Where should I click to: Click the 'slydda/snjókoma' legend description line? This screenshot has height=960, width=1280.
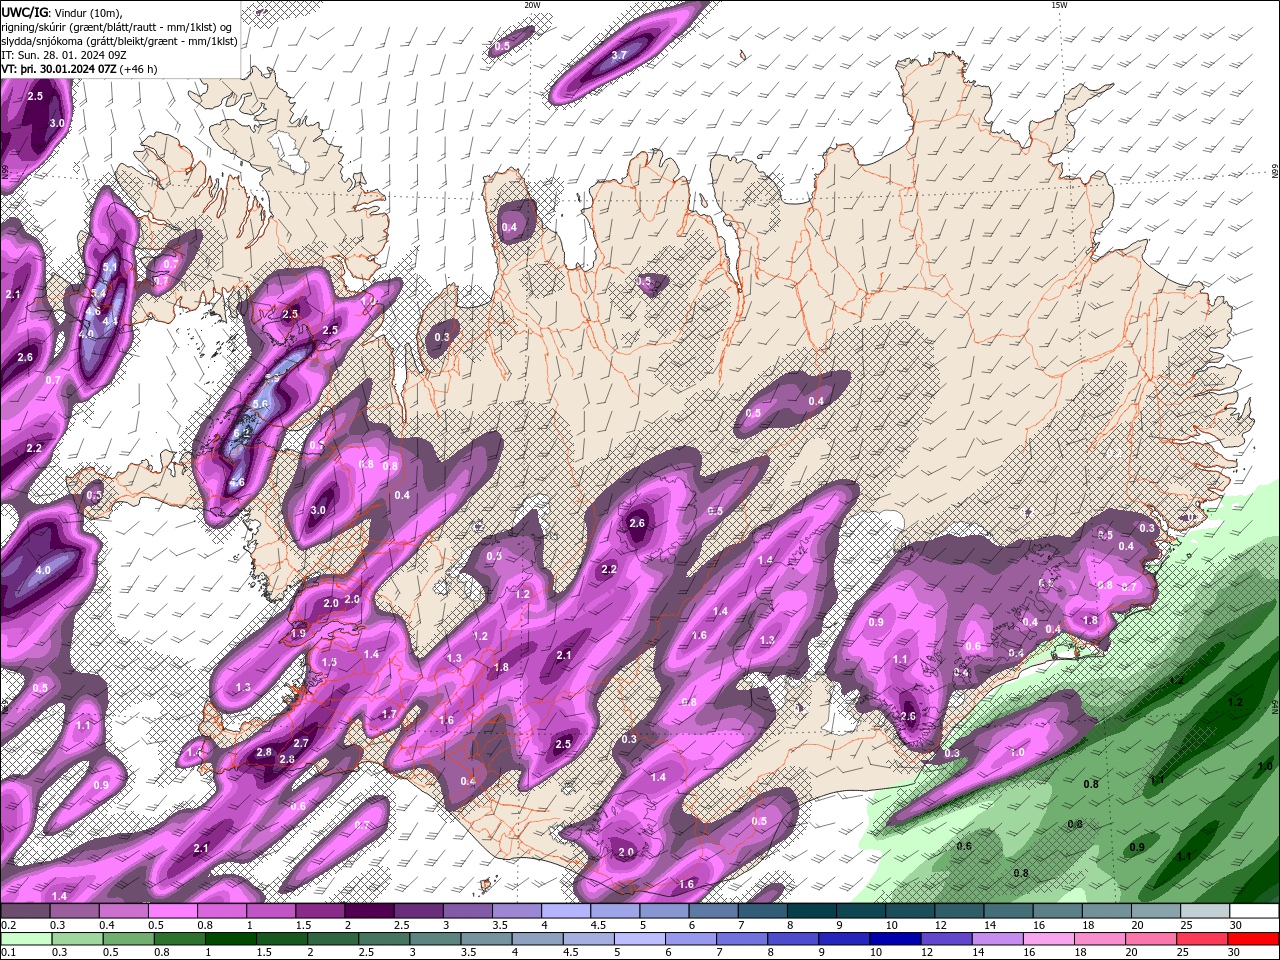[x=119, y=41]
